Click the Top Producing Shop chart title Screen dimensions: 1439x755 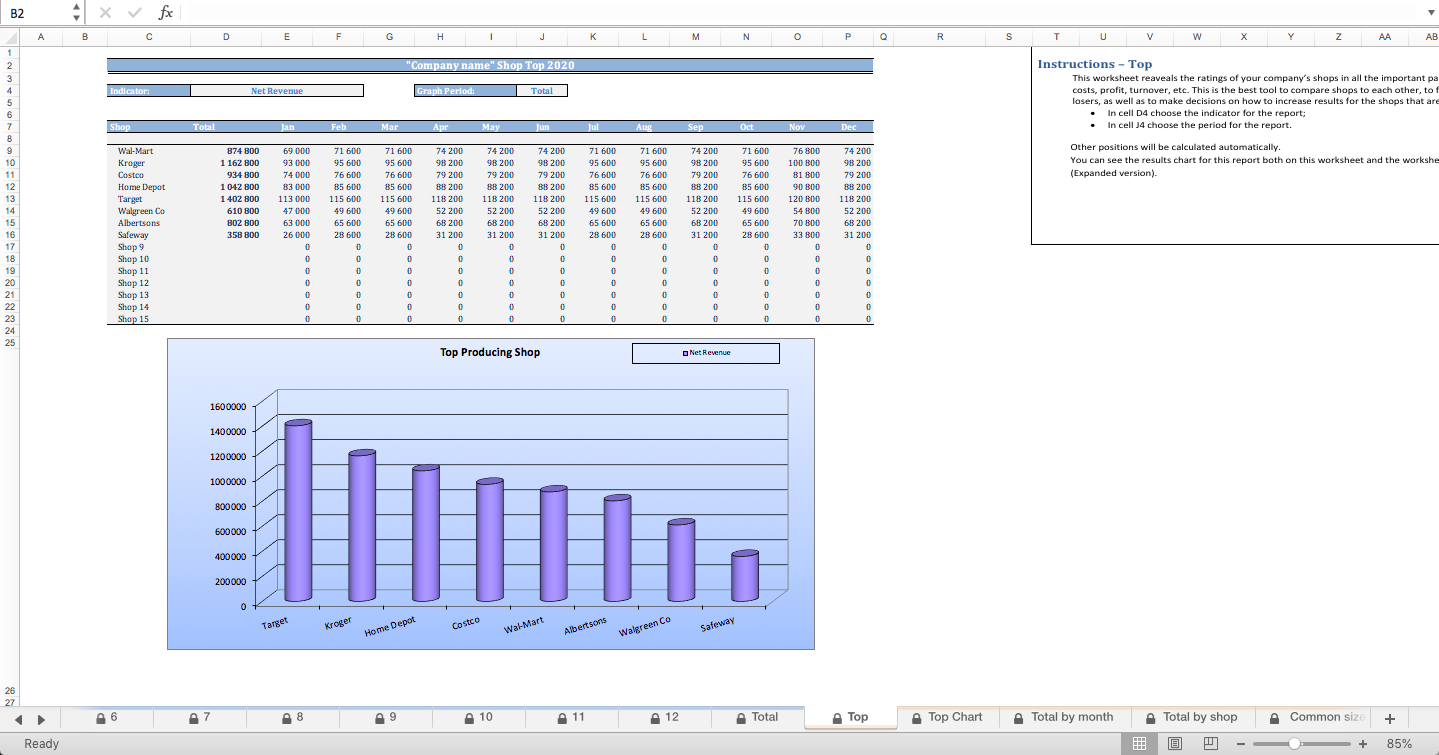490,352
